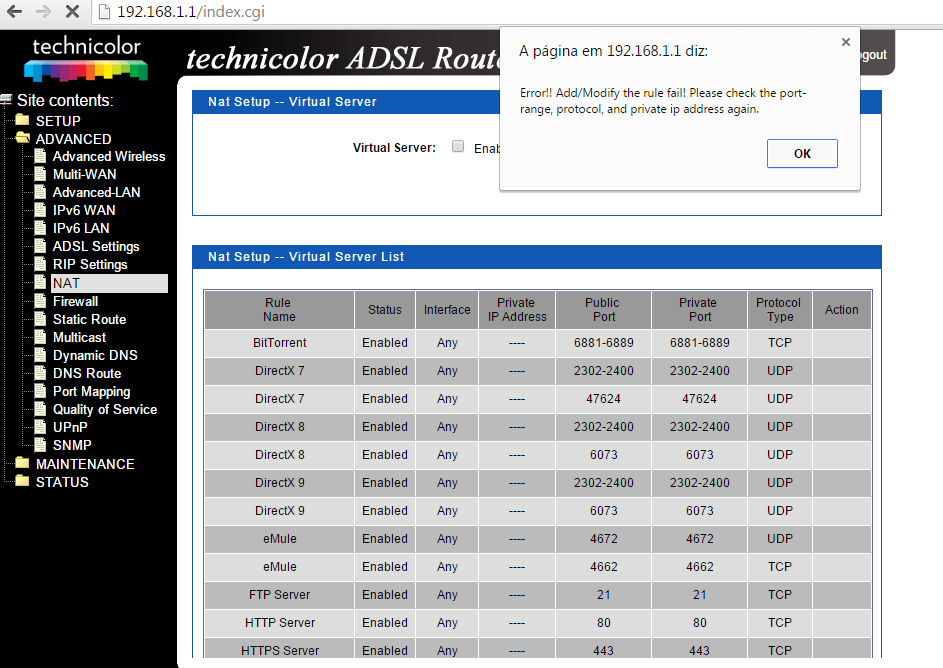Click the page icon beside Dynamic DNS
The height and width of the screenshot is (668, 943).
tap(40, 355)
